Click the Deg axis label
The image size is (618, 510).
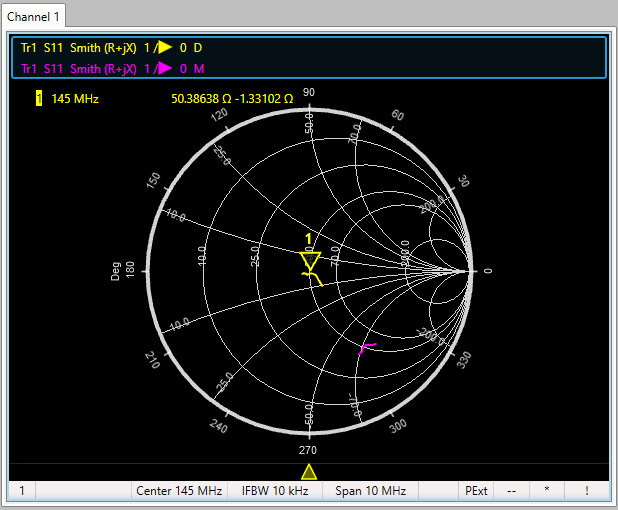[115, 271]
